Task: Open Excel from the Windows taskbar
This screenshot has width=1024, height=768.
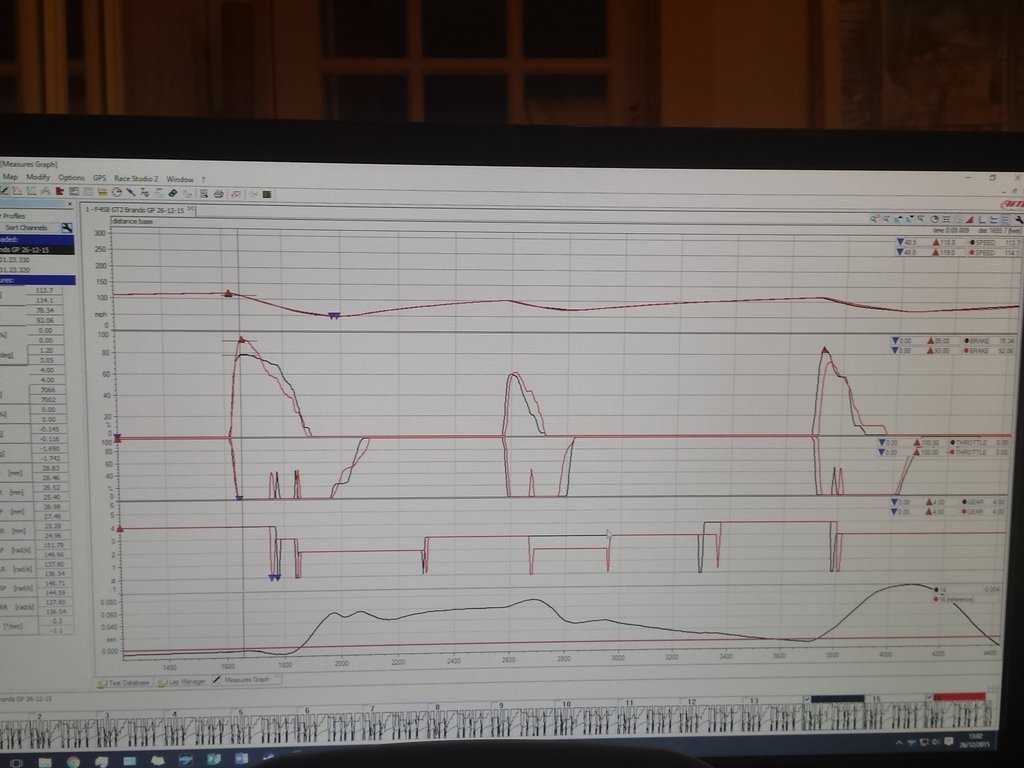Action: click(x=214, y=759)
